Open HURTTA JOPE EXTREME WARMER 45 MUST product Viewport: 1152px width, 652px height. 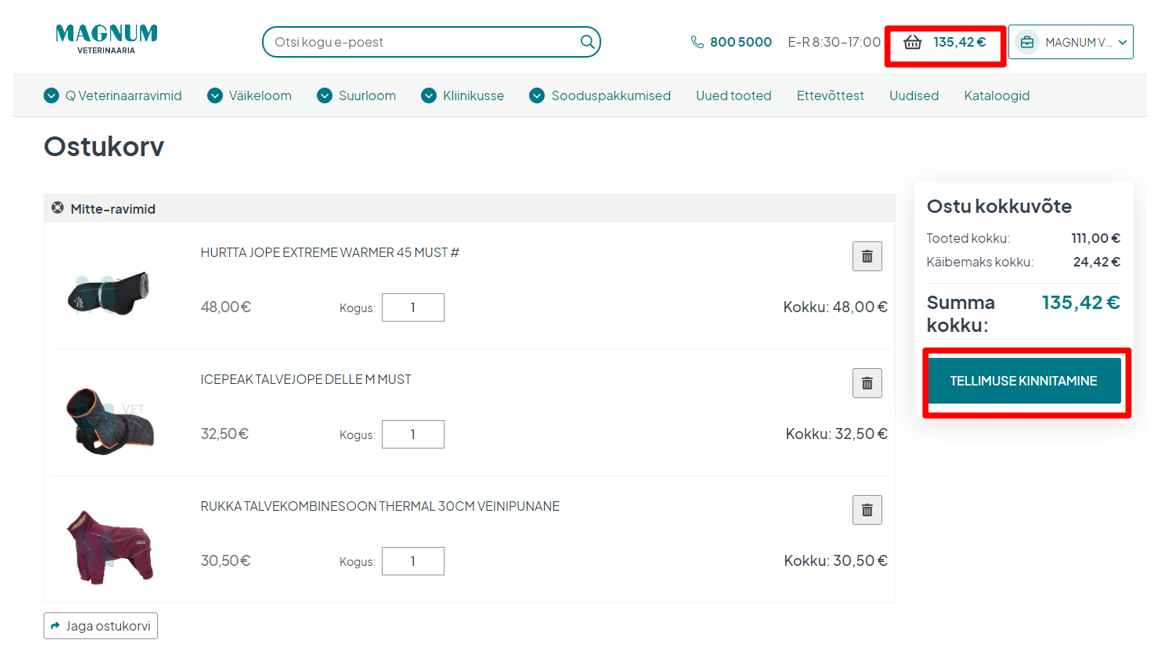coord(330,252)
